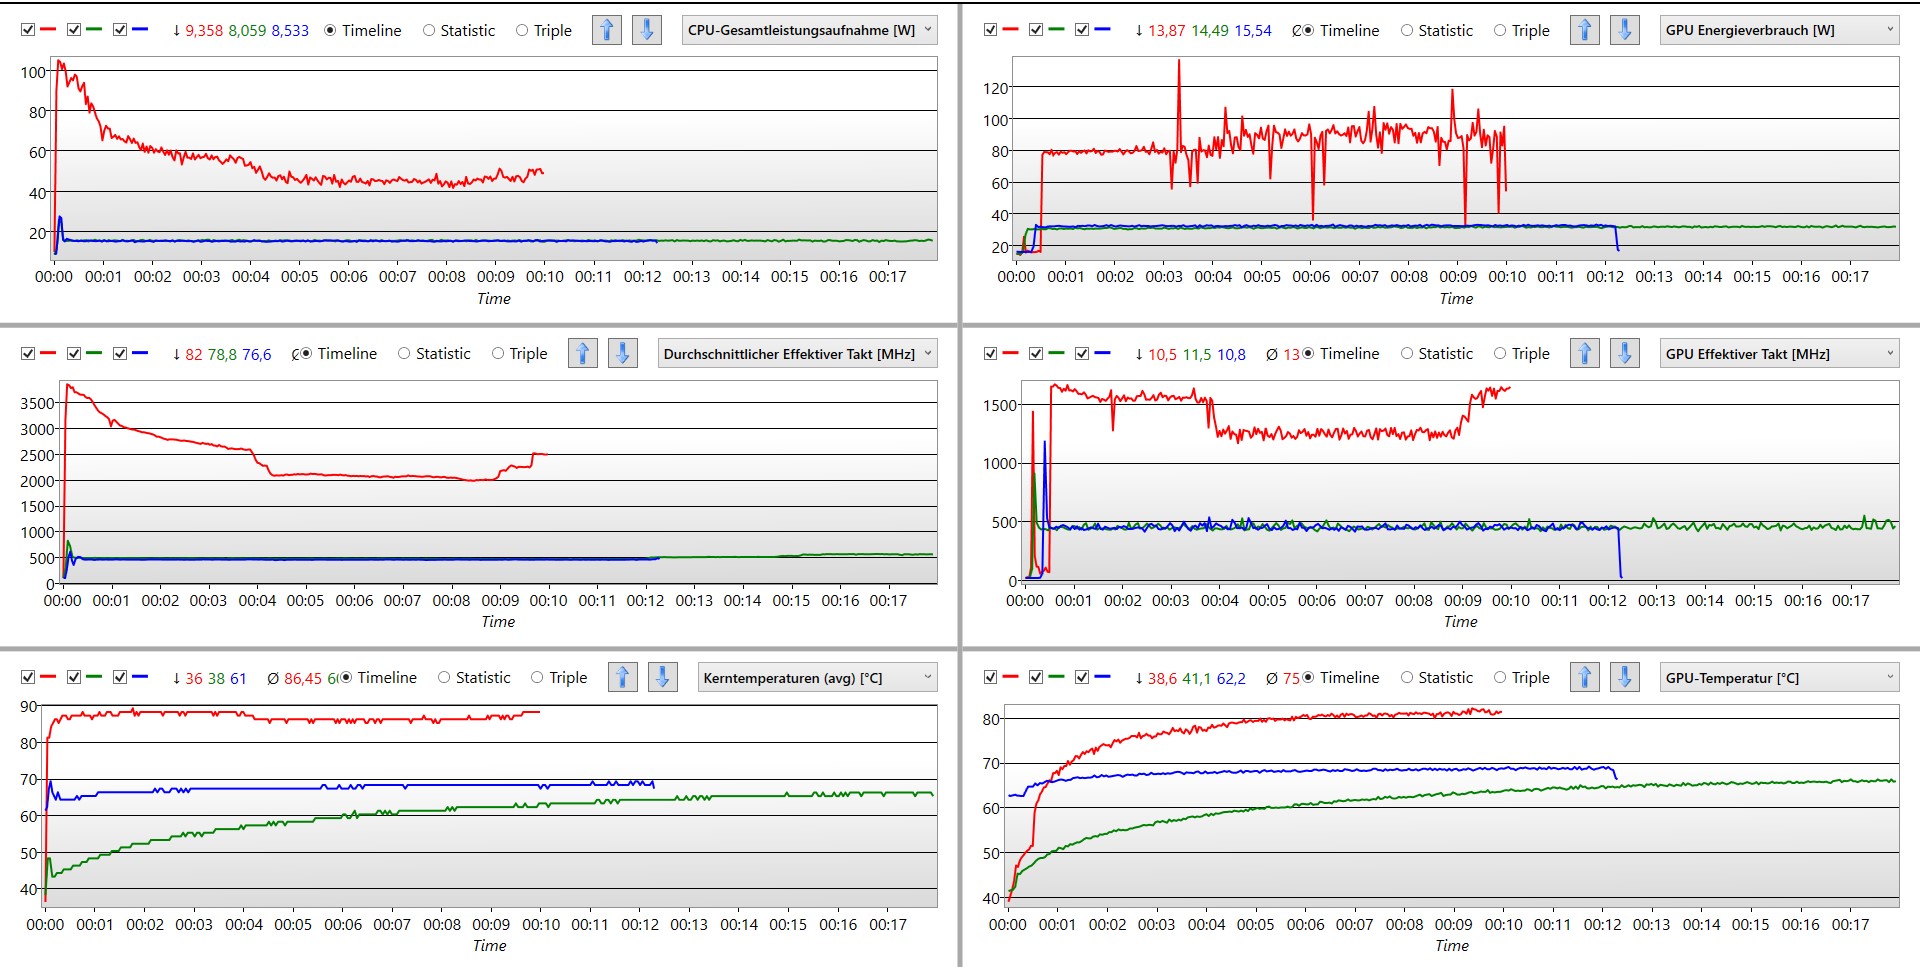Viewport: 1920px width, 967px height.
Task: Uncheck the red series checkbox in CPU power panel
Action: pos(28,30)
